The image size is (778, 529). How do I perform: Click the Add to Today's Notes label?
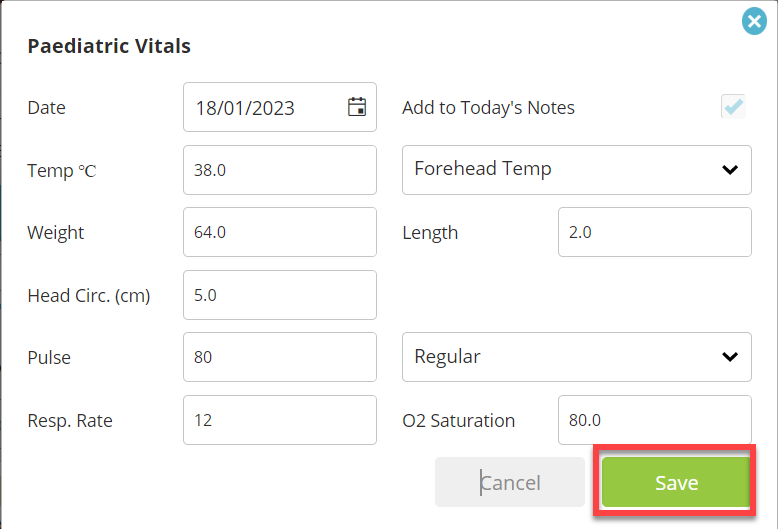tap(488, 108)
